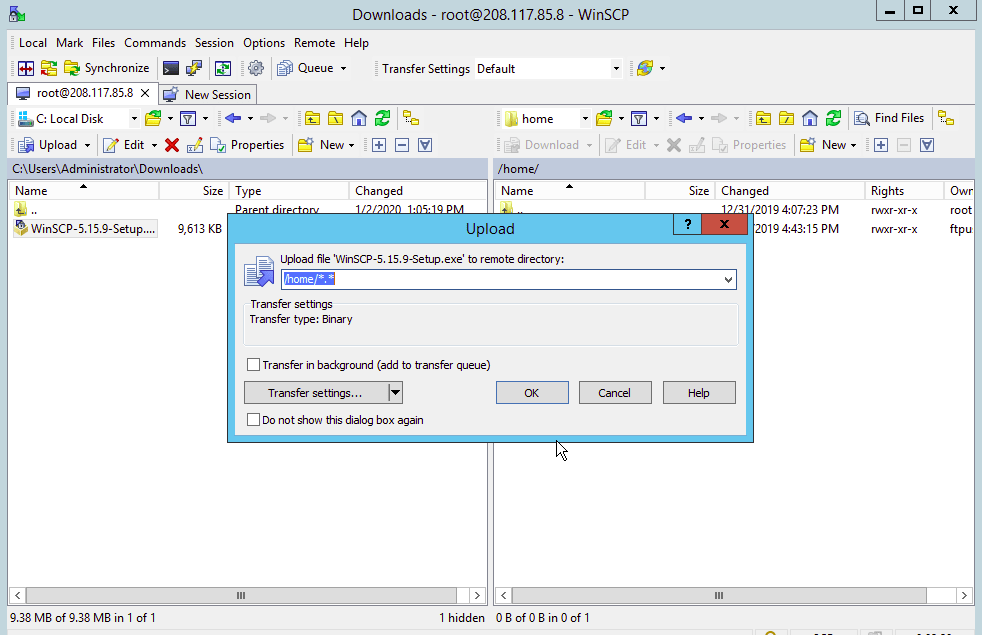Expand local Upload dropdown arrow

[x=87, y=145]
